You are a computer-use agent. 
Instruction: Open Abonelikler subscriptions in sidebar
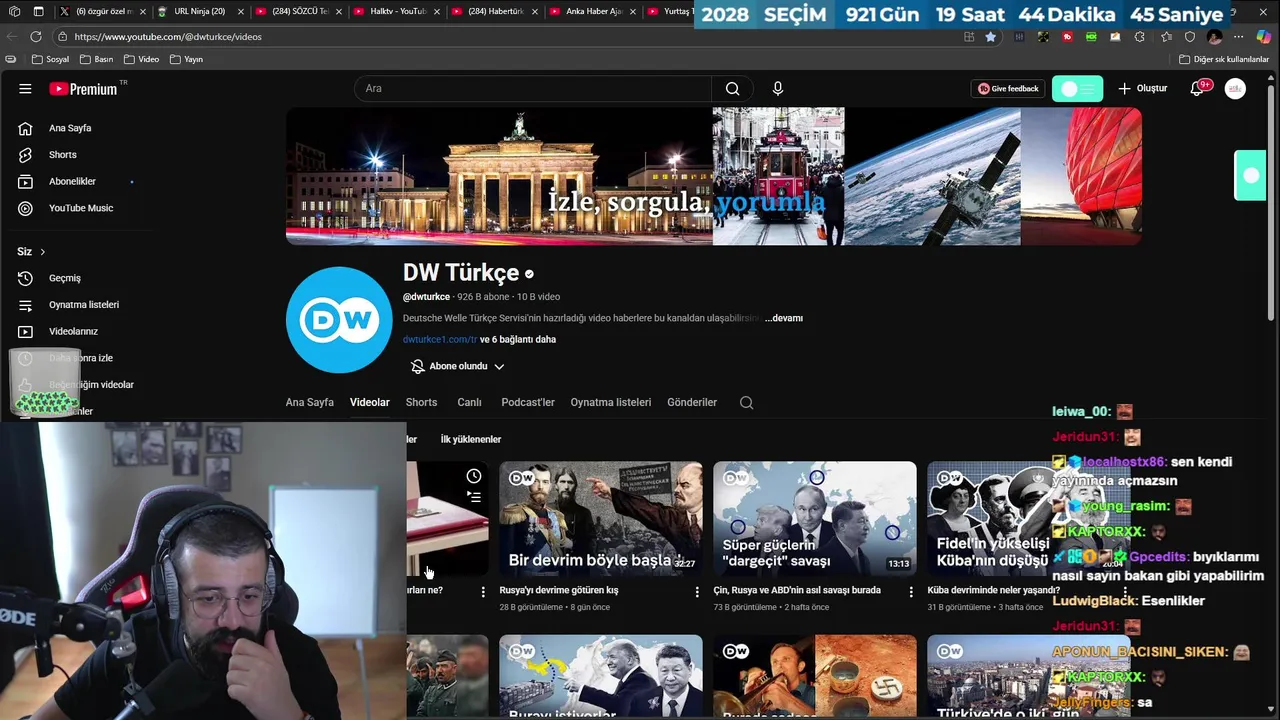pos(72,182)
